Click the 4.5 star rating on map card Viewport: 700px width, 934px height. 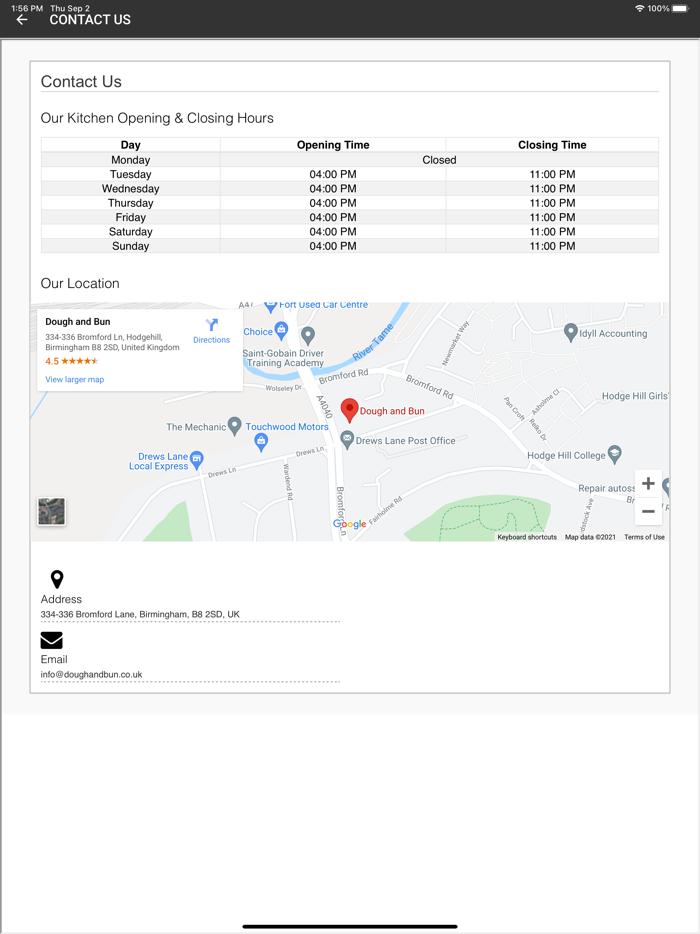[71, 361]
